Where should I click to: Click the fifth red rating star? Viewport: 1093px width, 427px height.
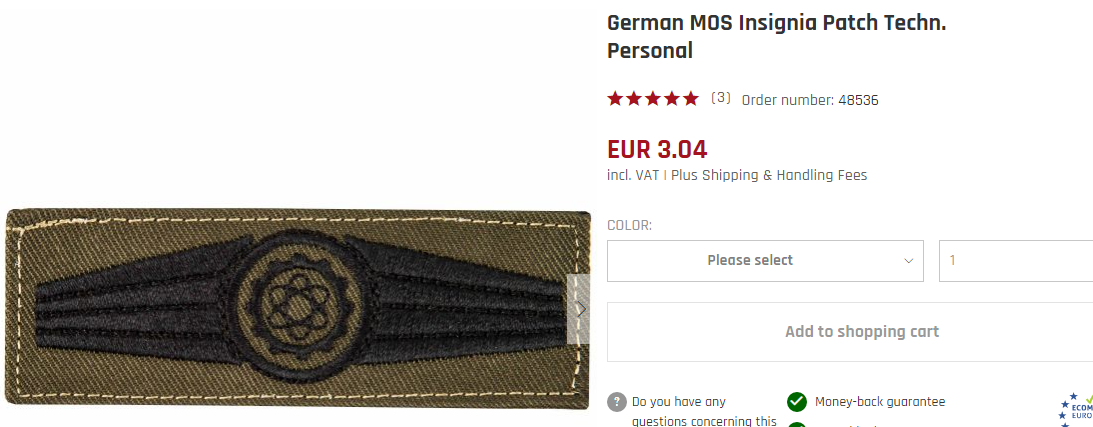pos(691,99)
